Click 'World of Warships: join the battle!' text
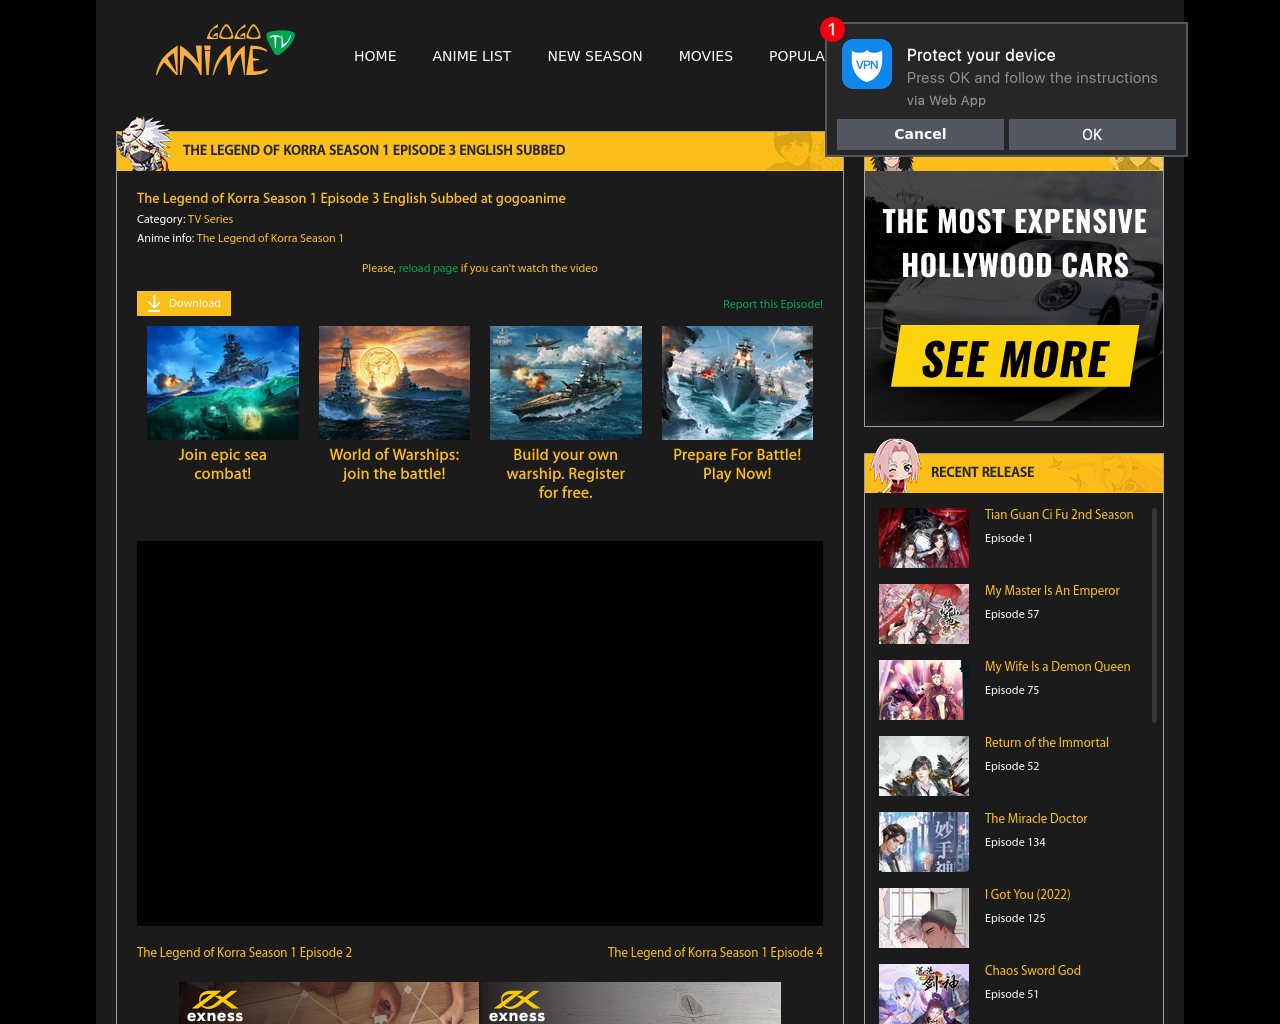1280x1024 pixels. [x=394, y=464]
